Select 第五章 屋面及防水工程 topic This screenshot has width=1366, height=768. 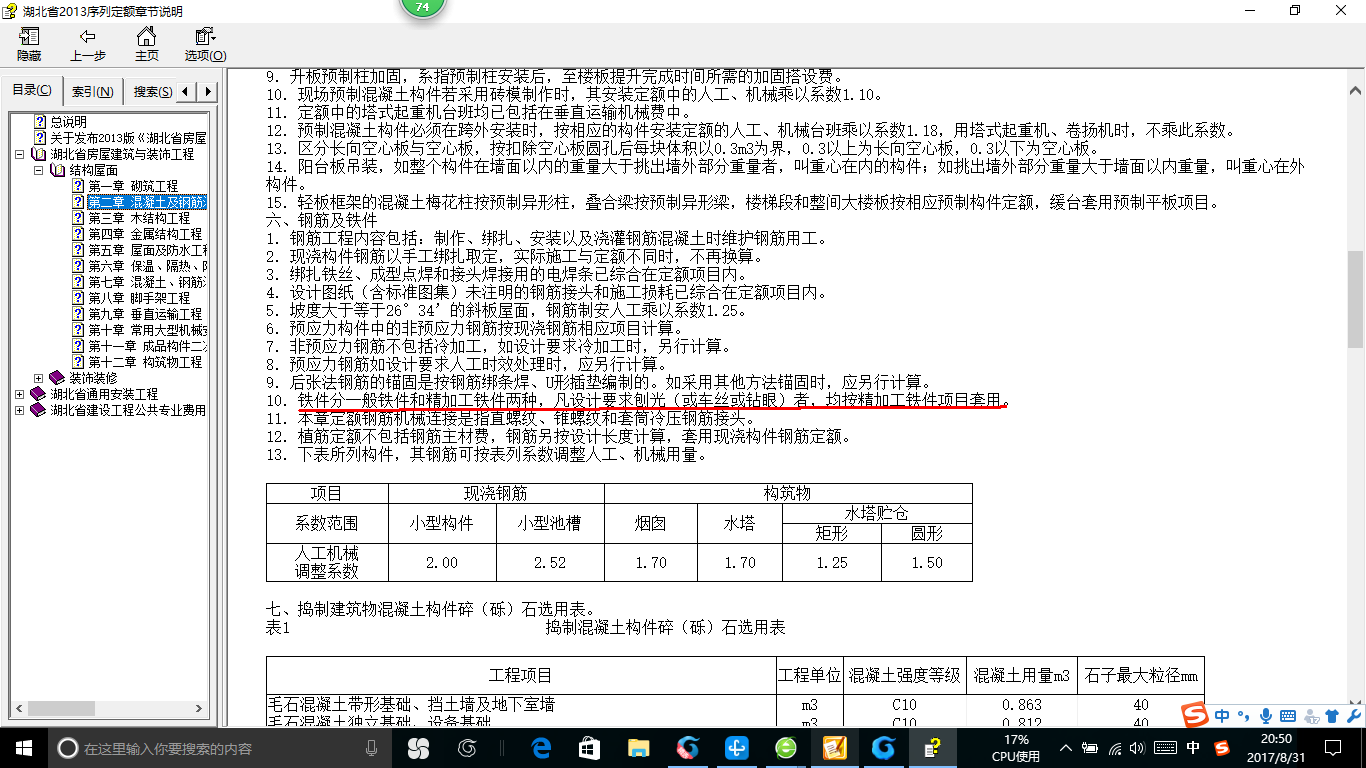pyautogui.click(x=147, y=250)
